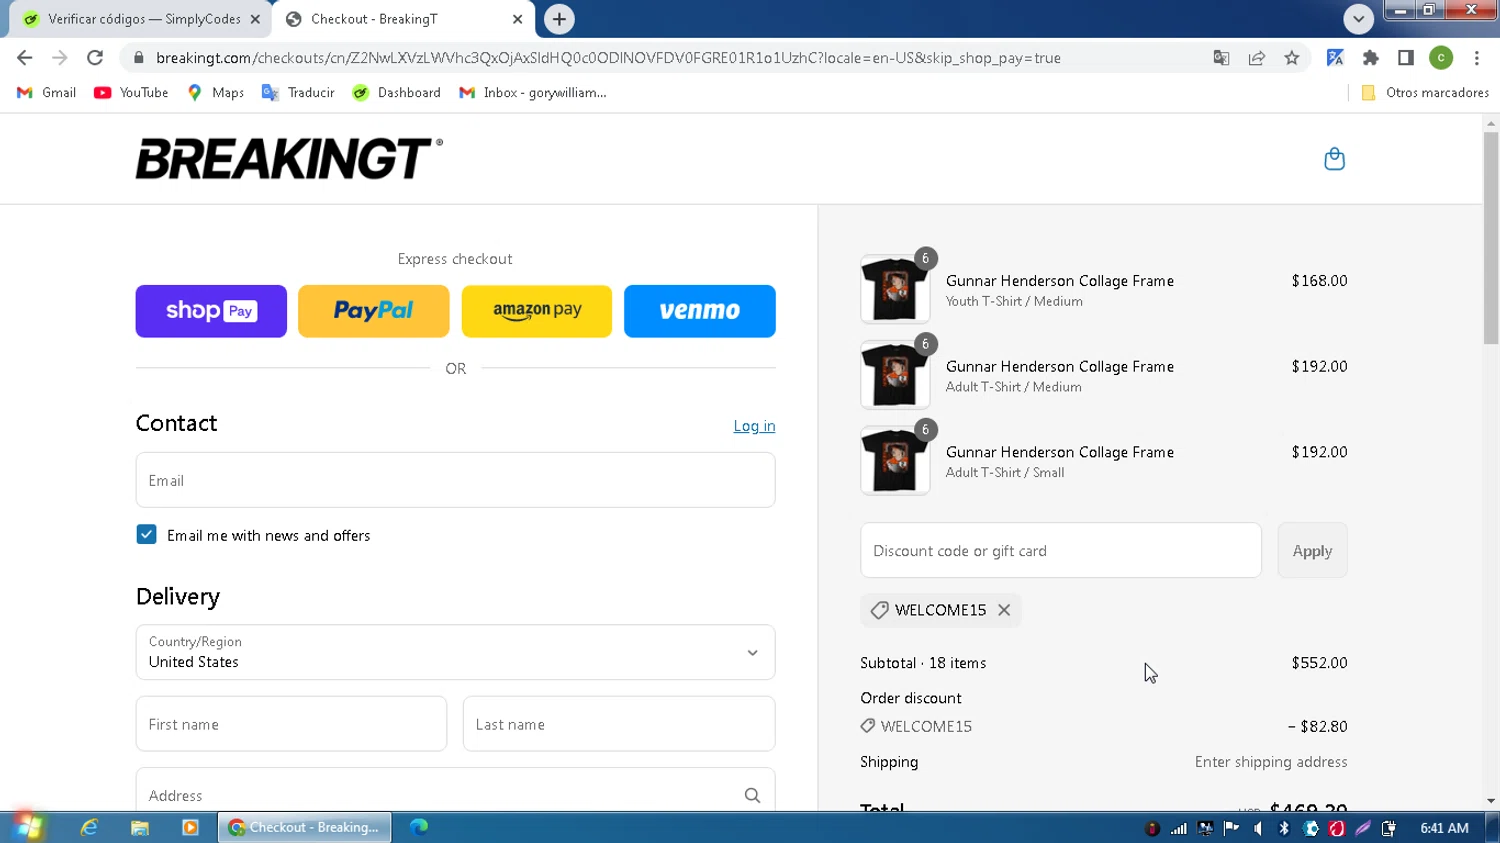1500x843 pixels.
Task: Open the Maps bookmark
Action: click(x=216, y=92)
